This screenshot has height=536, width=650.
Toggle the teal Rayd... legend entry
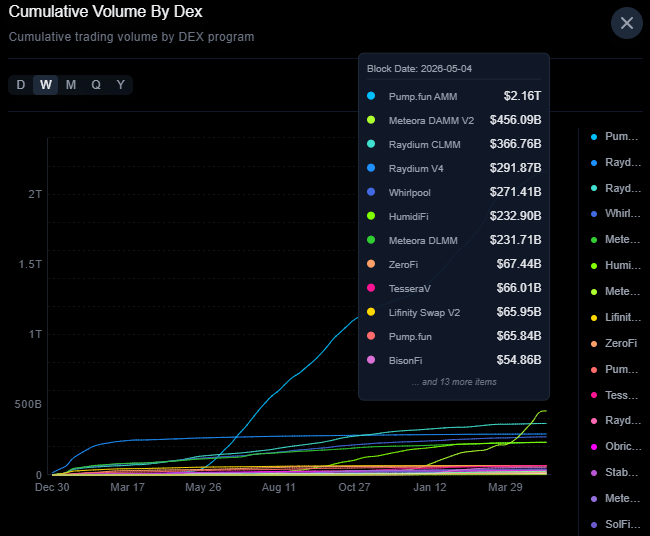615,188
